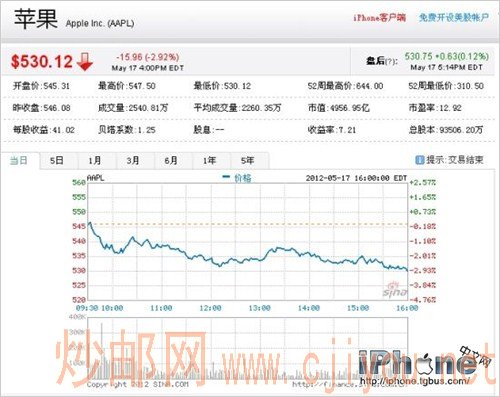Viewport: 500px width, 397px height.
Task: Click the blue info icon beside 提示
Action: (420, 160)
